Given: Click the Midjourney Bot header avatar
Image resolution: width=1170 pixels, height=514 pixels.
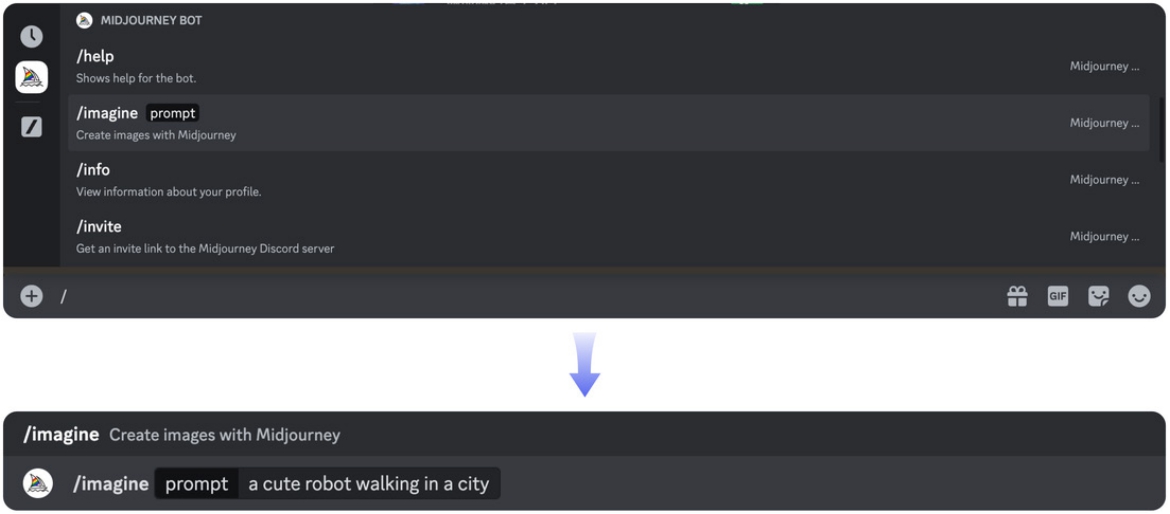Looking at the screenshot, I should click(84, 20).
